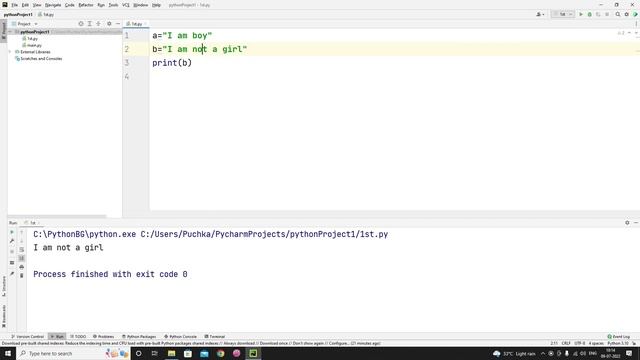
Task: Click the Run panel stop square icon
Action: (12, 252)
